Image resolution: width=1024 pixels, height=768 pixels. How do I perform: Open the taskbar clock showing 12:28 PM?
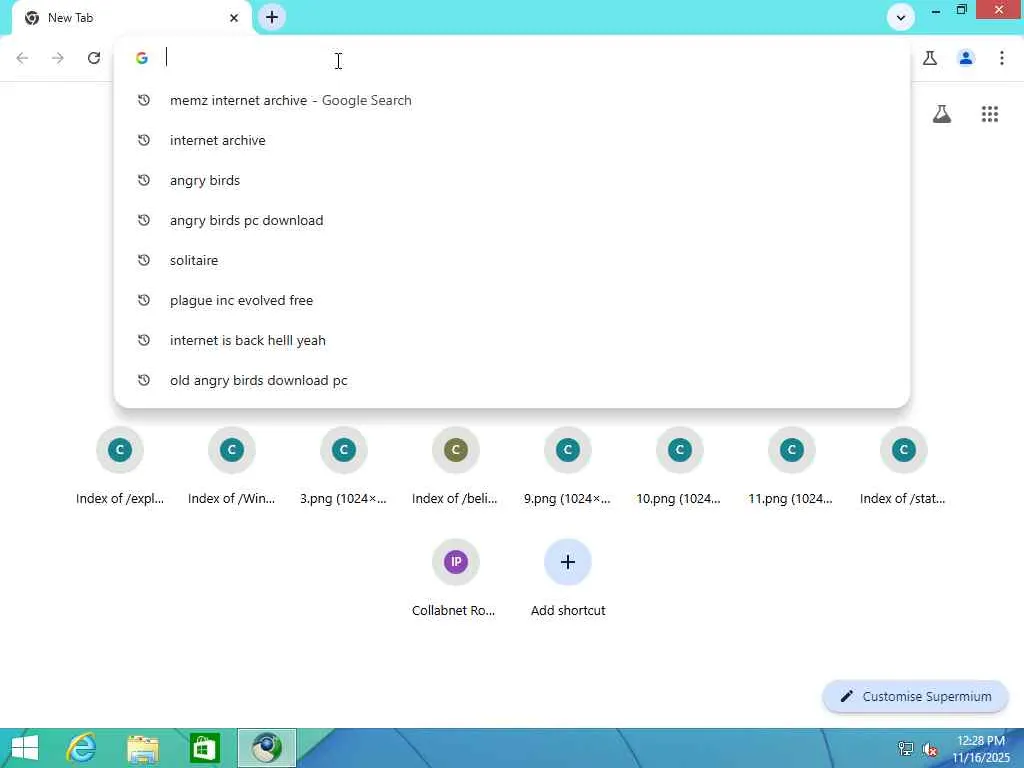pos(981,748)
